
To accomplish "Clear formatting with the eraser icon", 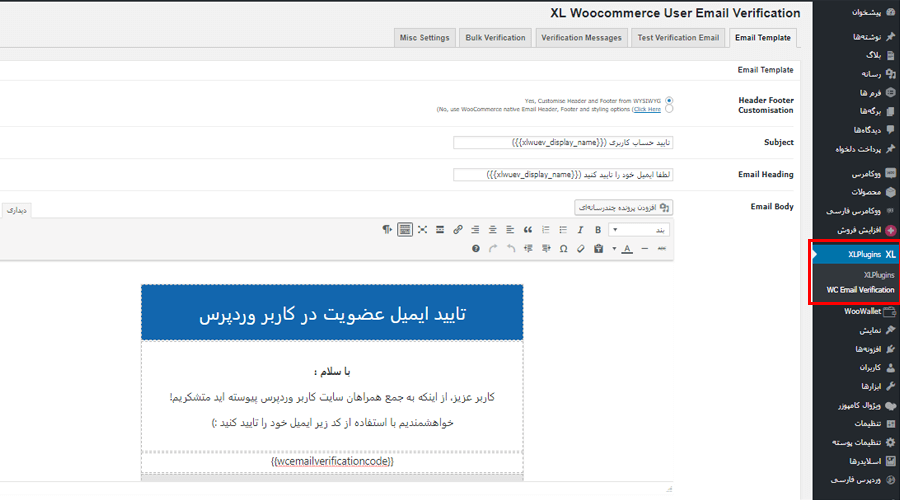I will point(581,249).
